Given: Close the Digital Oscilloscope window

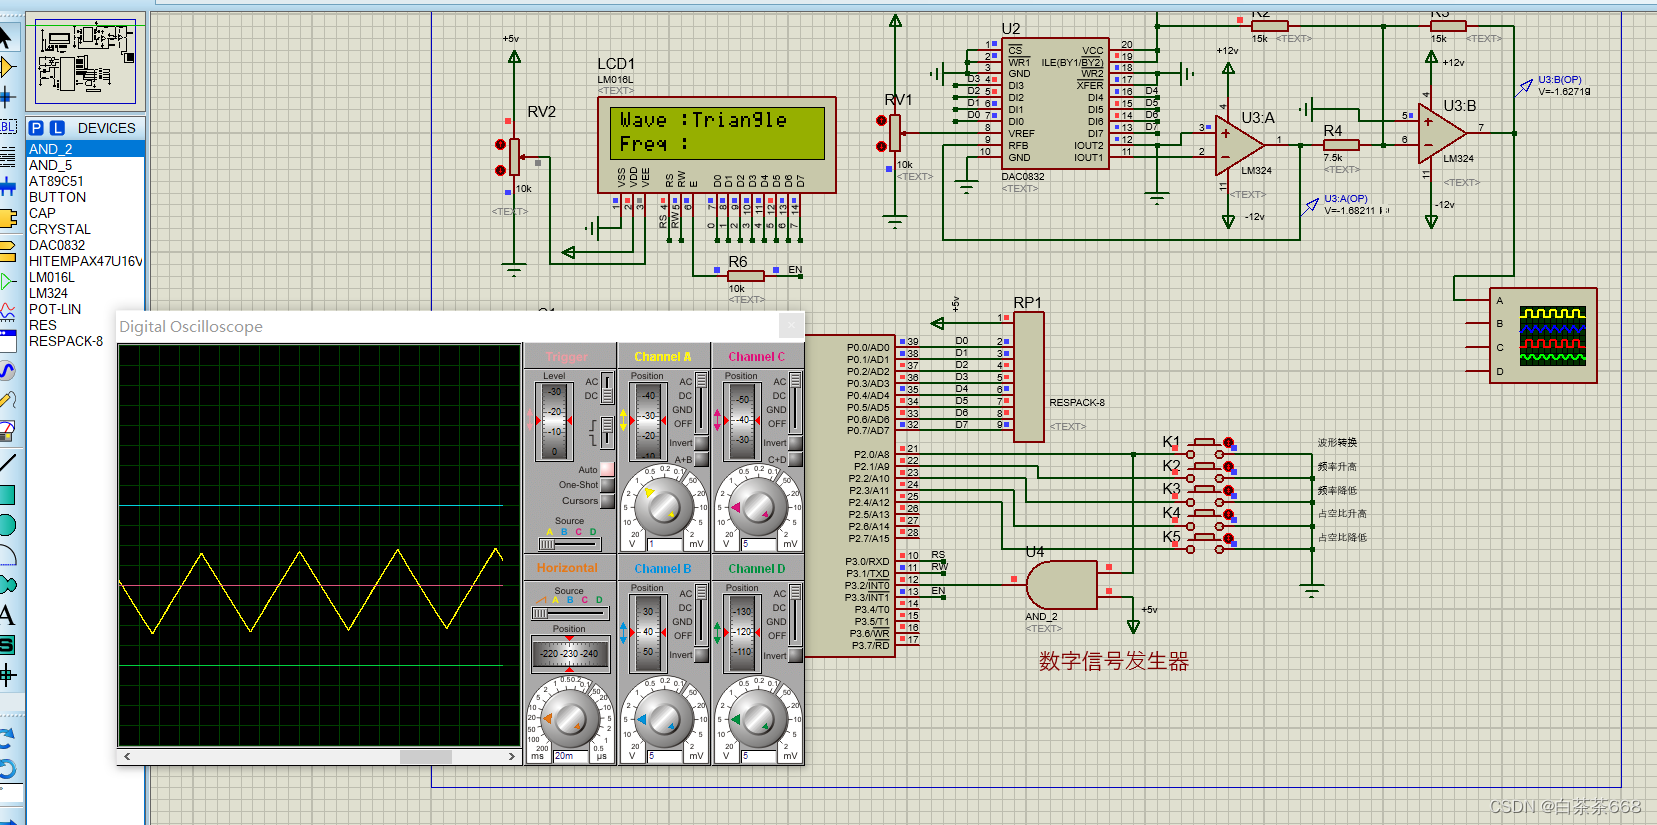Looking at the screenshot, I should click(791, 326).
